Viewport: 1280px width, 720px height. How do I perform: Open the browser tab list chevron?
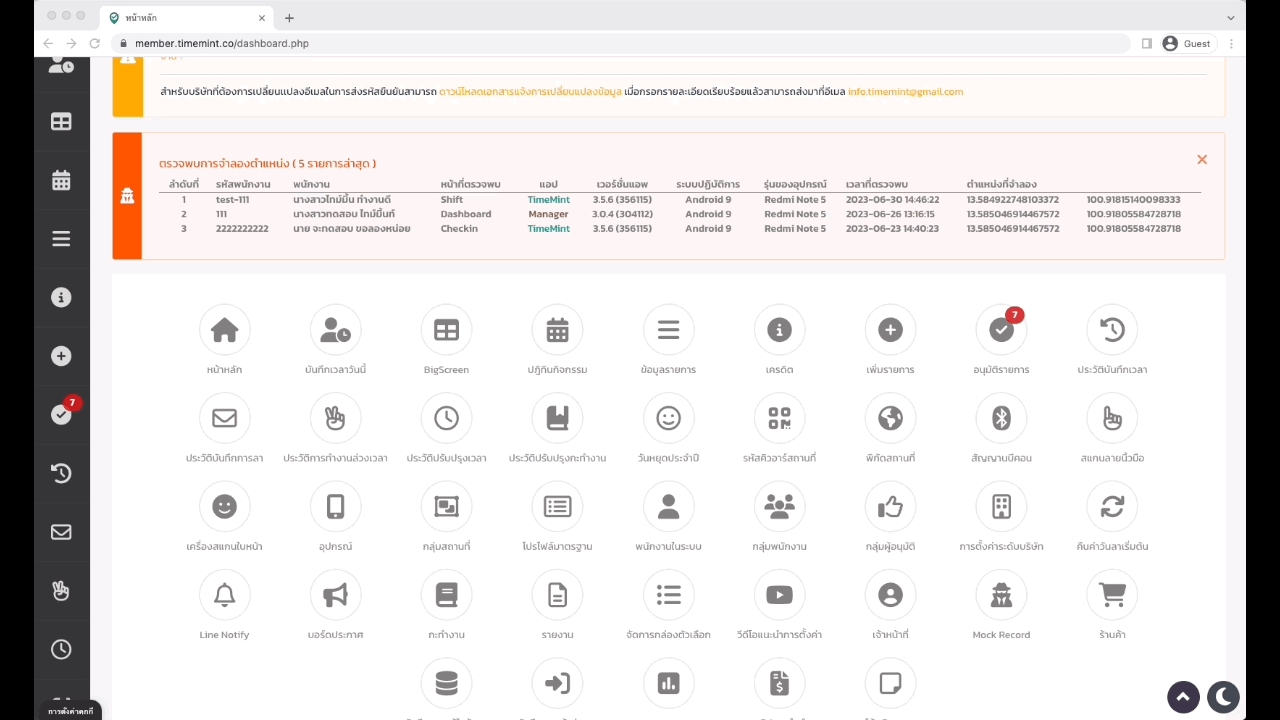(x=1231, y=18)
